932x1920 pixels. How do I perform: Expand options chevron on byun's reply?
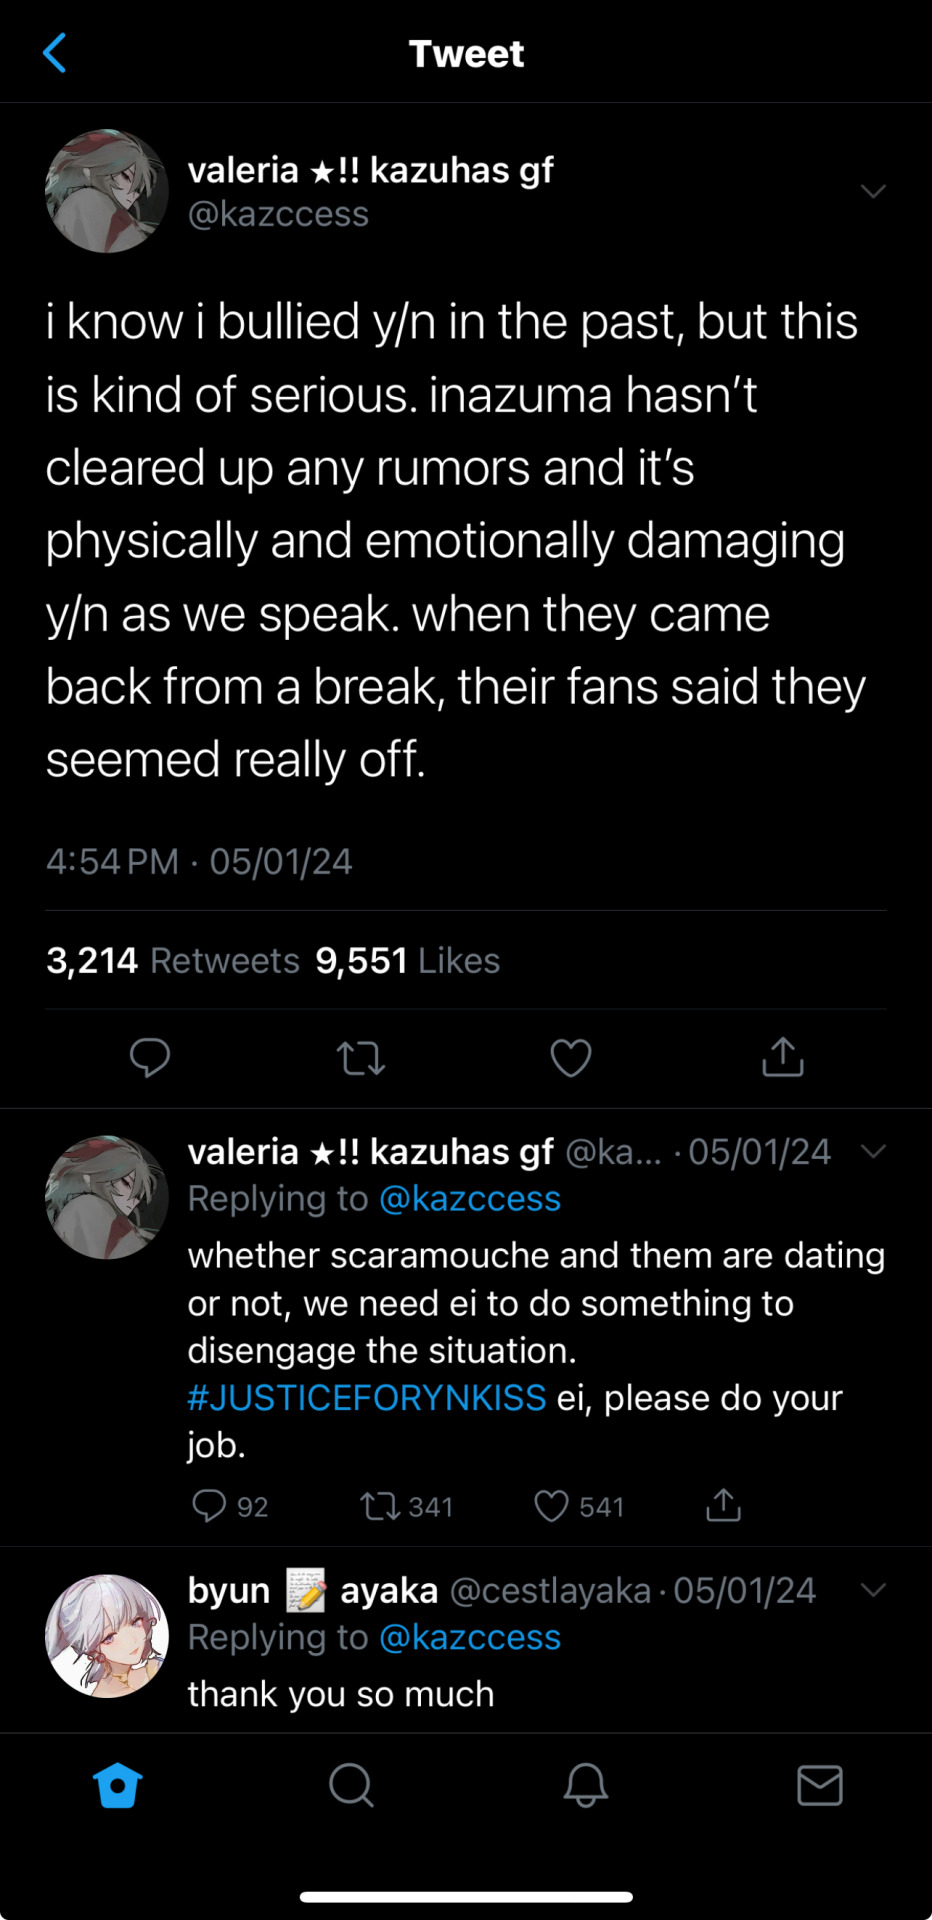pyautogui.click(x=873, y=1590)
